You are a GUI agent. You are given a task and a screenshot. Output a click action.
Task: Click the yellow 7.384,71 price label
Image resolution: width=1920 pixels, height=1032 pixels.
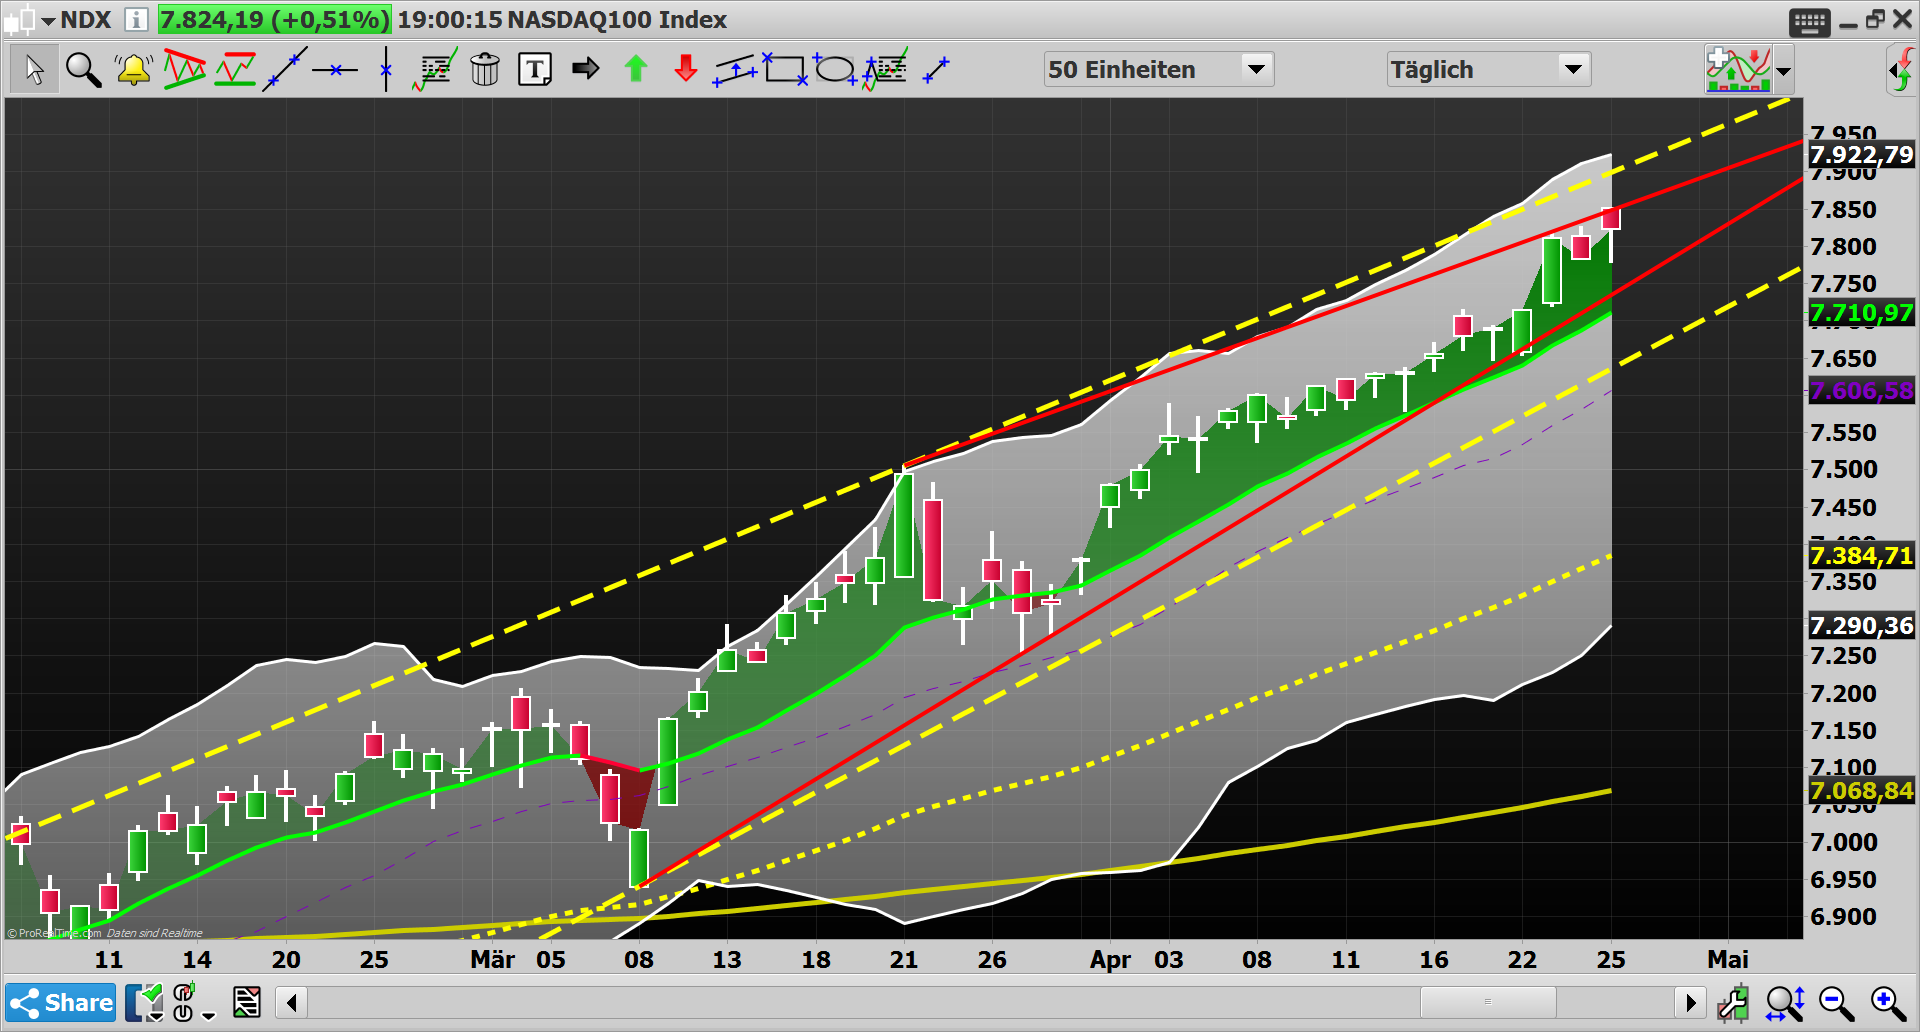click(x=1861, y=555)
